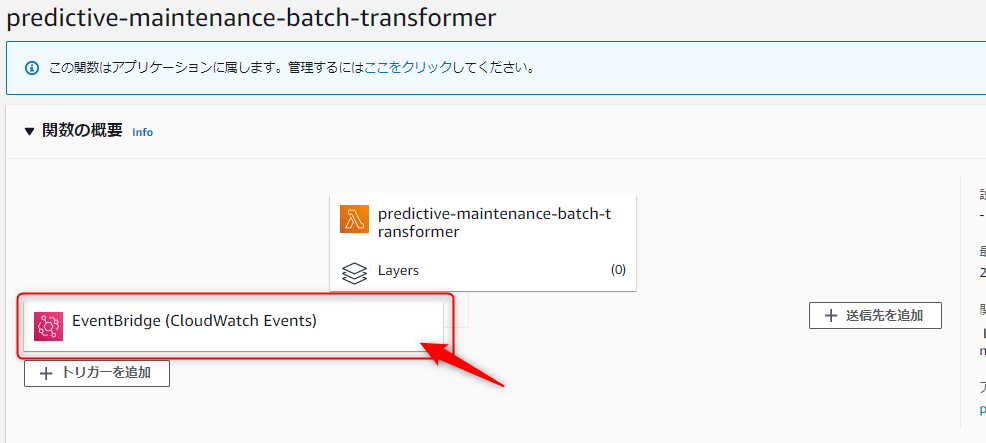Click the plus icon beside 送信先を追加

830,316
